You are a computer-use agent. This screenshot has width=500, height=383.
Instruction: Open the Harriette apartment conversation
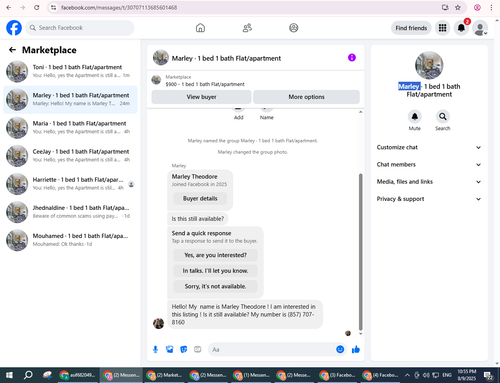pos(70,184)
